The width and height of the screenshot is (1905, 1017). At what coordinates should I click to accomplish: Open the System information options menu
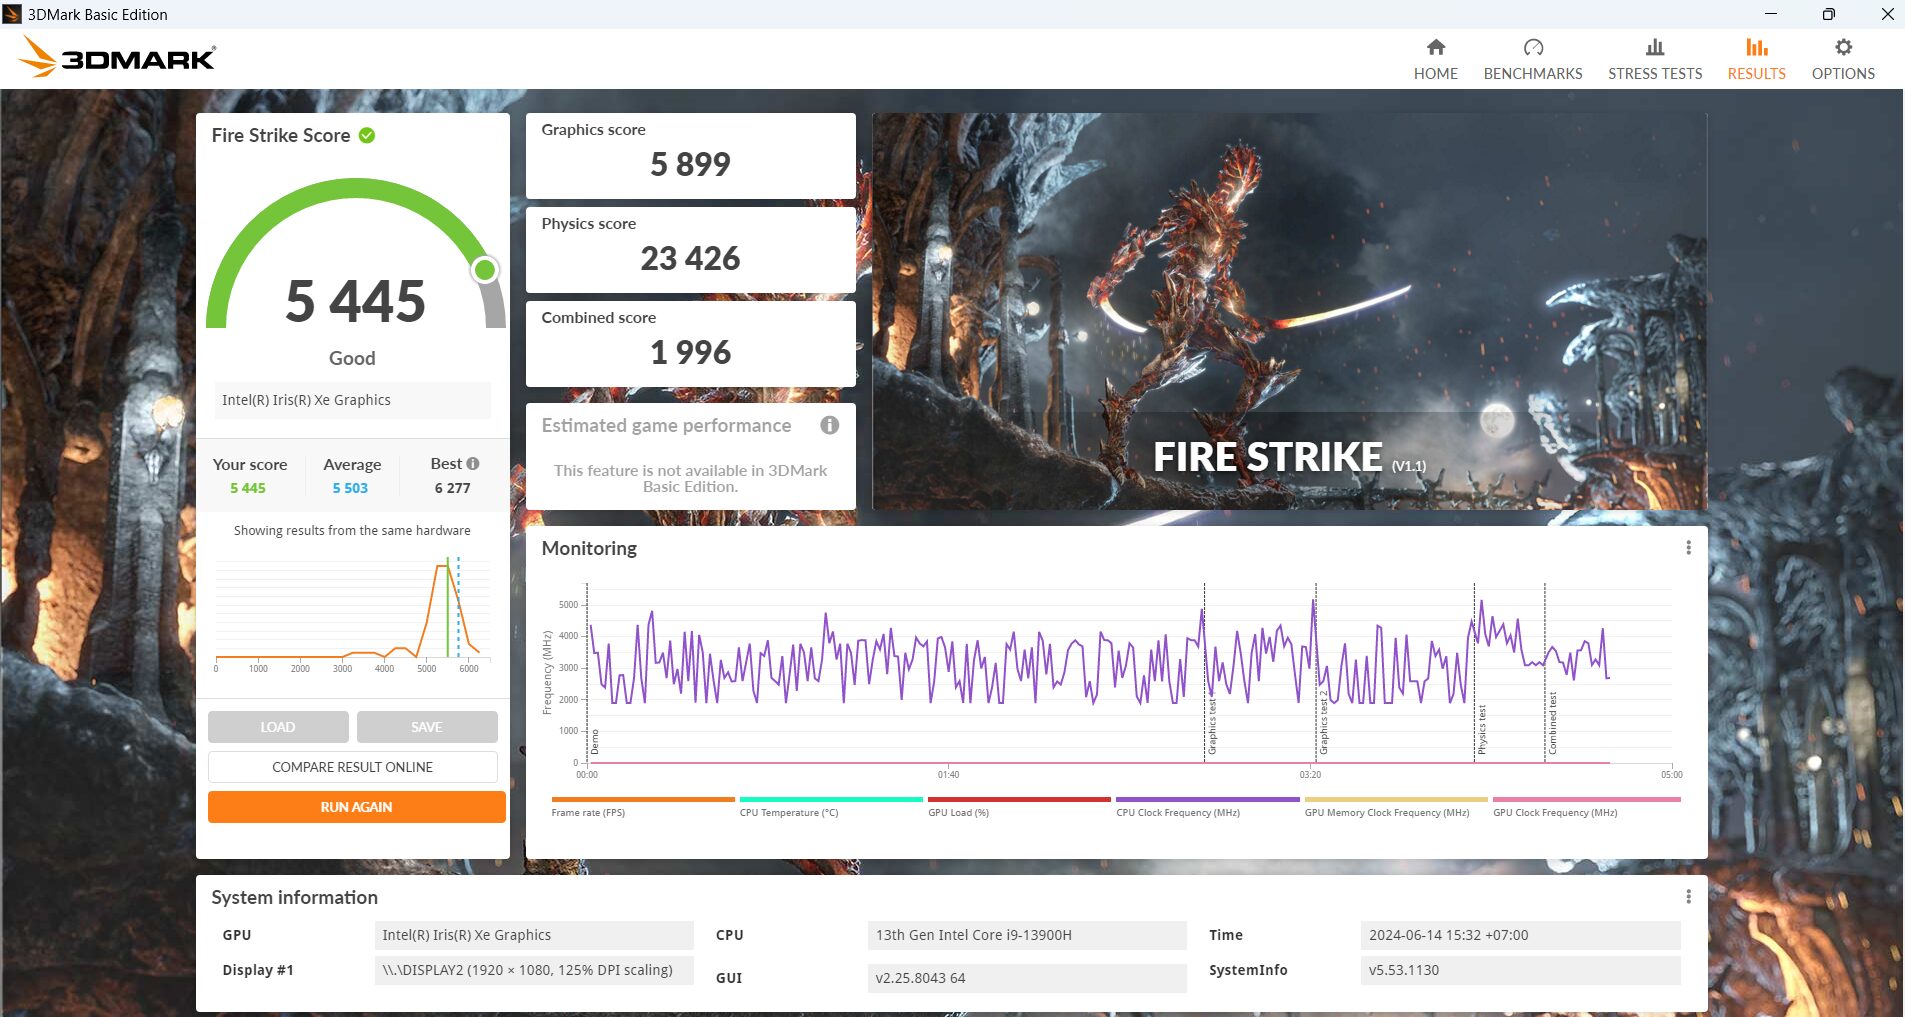coord(1688,897)
